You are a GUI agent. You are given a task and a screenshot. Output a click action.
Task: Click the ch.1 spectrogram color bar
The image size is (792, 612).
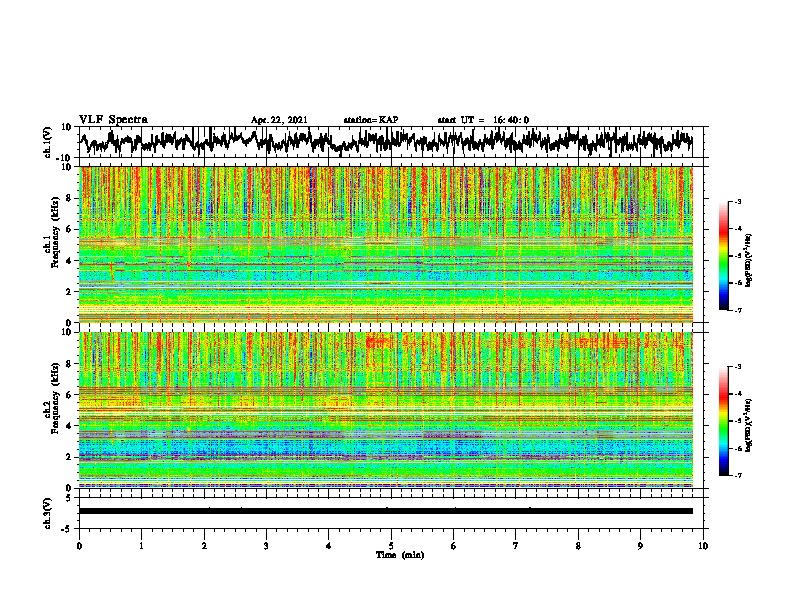pos(723,256)
